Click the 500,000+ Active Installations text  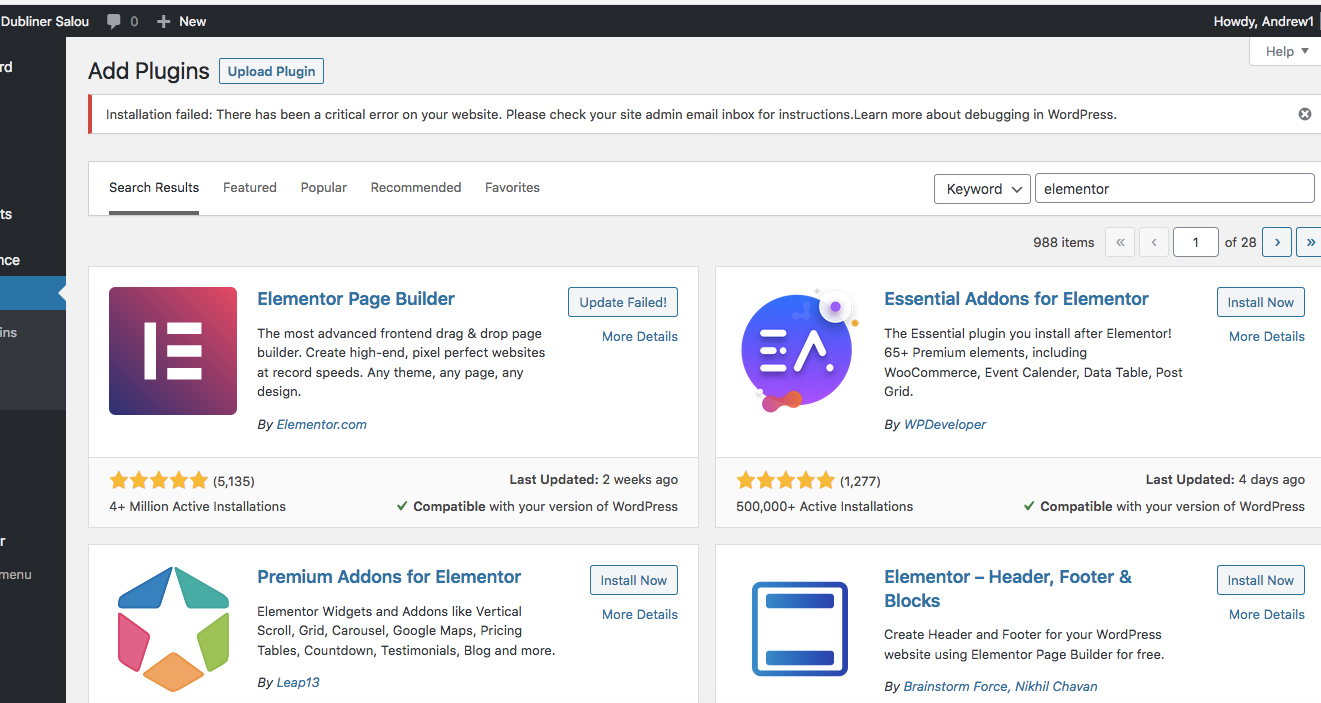click(x=825, y=507)
